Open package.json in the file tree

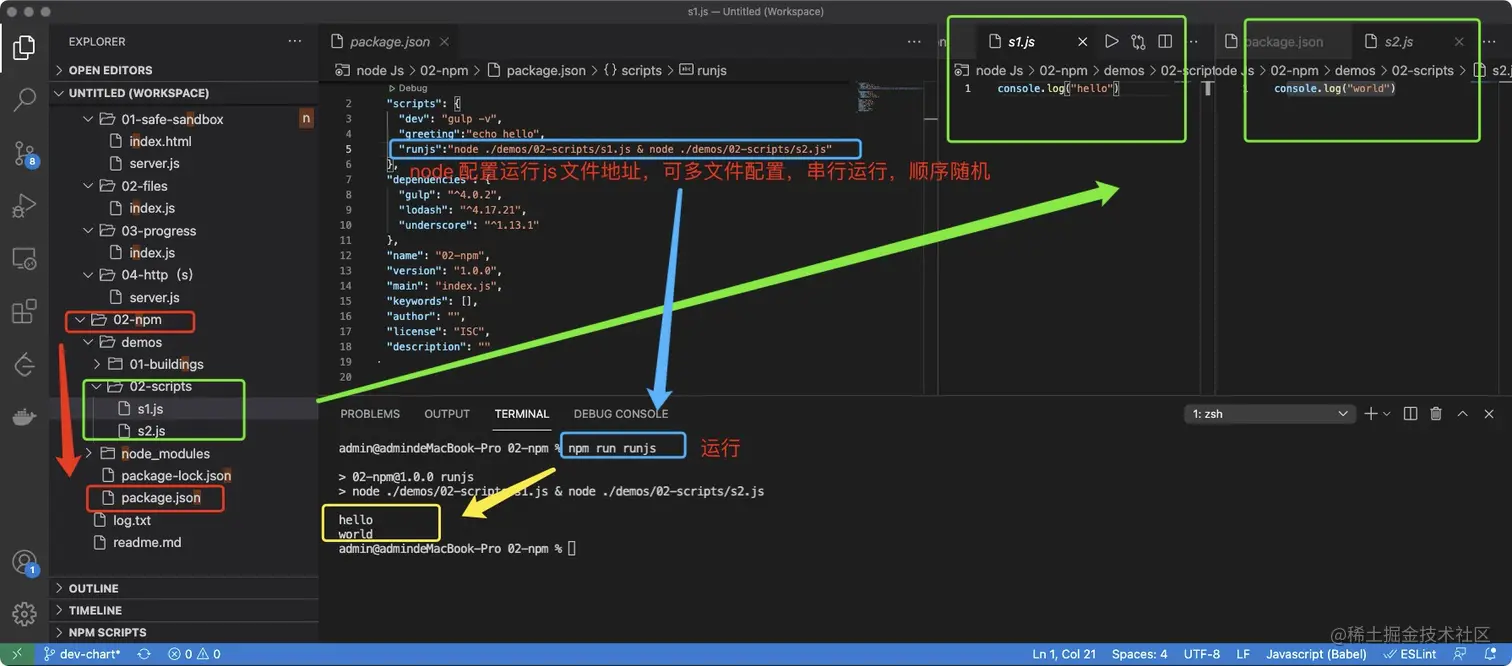160,497
